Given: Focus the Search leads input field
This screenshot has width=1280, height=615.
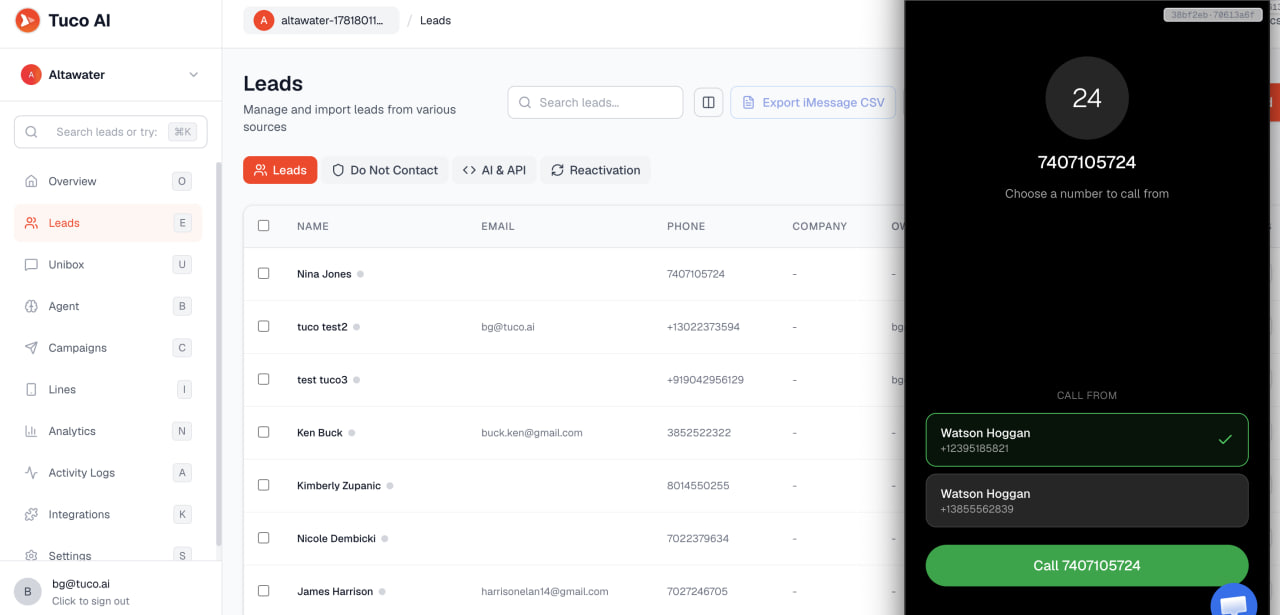Looking at the screenshot, I should tap(595, 102).
